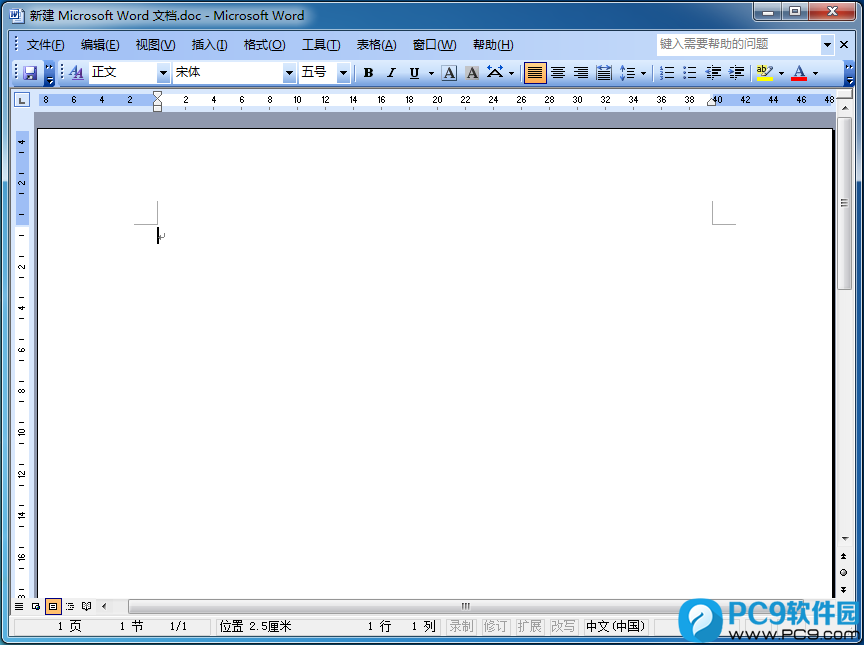Viewport: 864px width, 645px height.
Task: Click the help question input box
Action: pos(738,45)
